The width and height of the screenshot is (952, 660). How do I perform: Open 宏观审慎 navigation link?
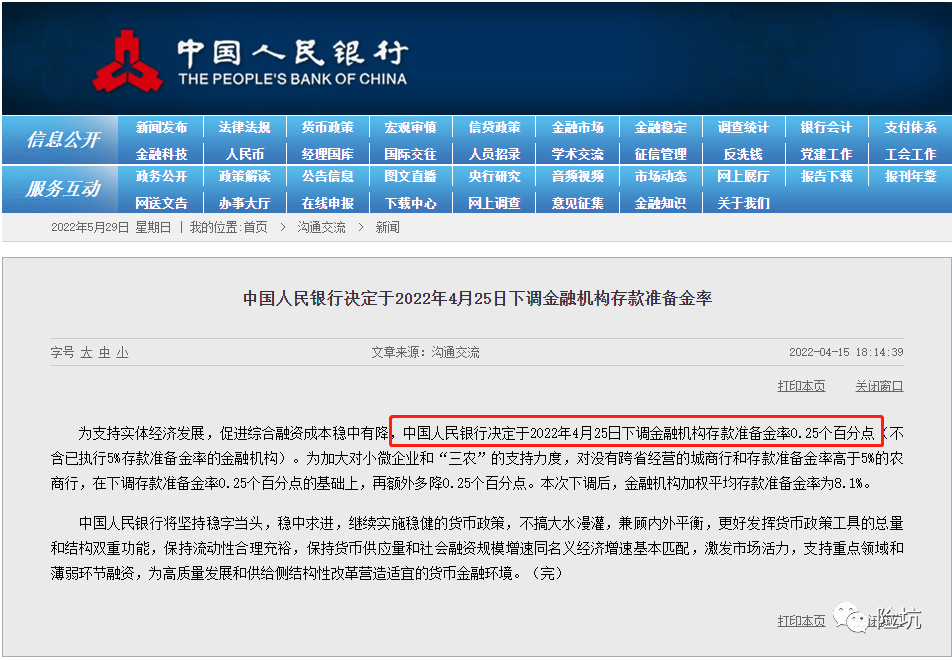coord(410,128)
